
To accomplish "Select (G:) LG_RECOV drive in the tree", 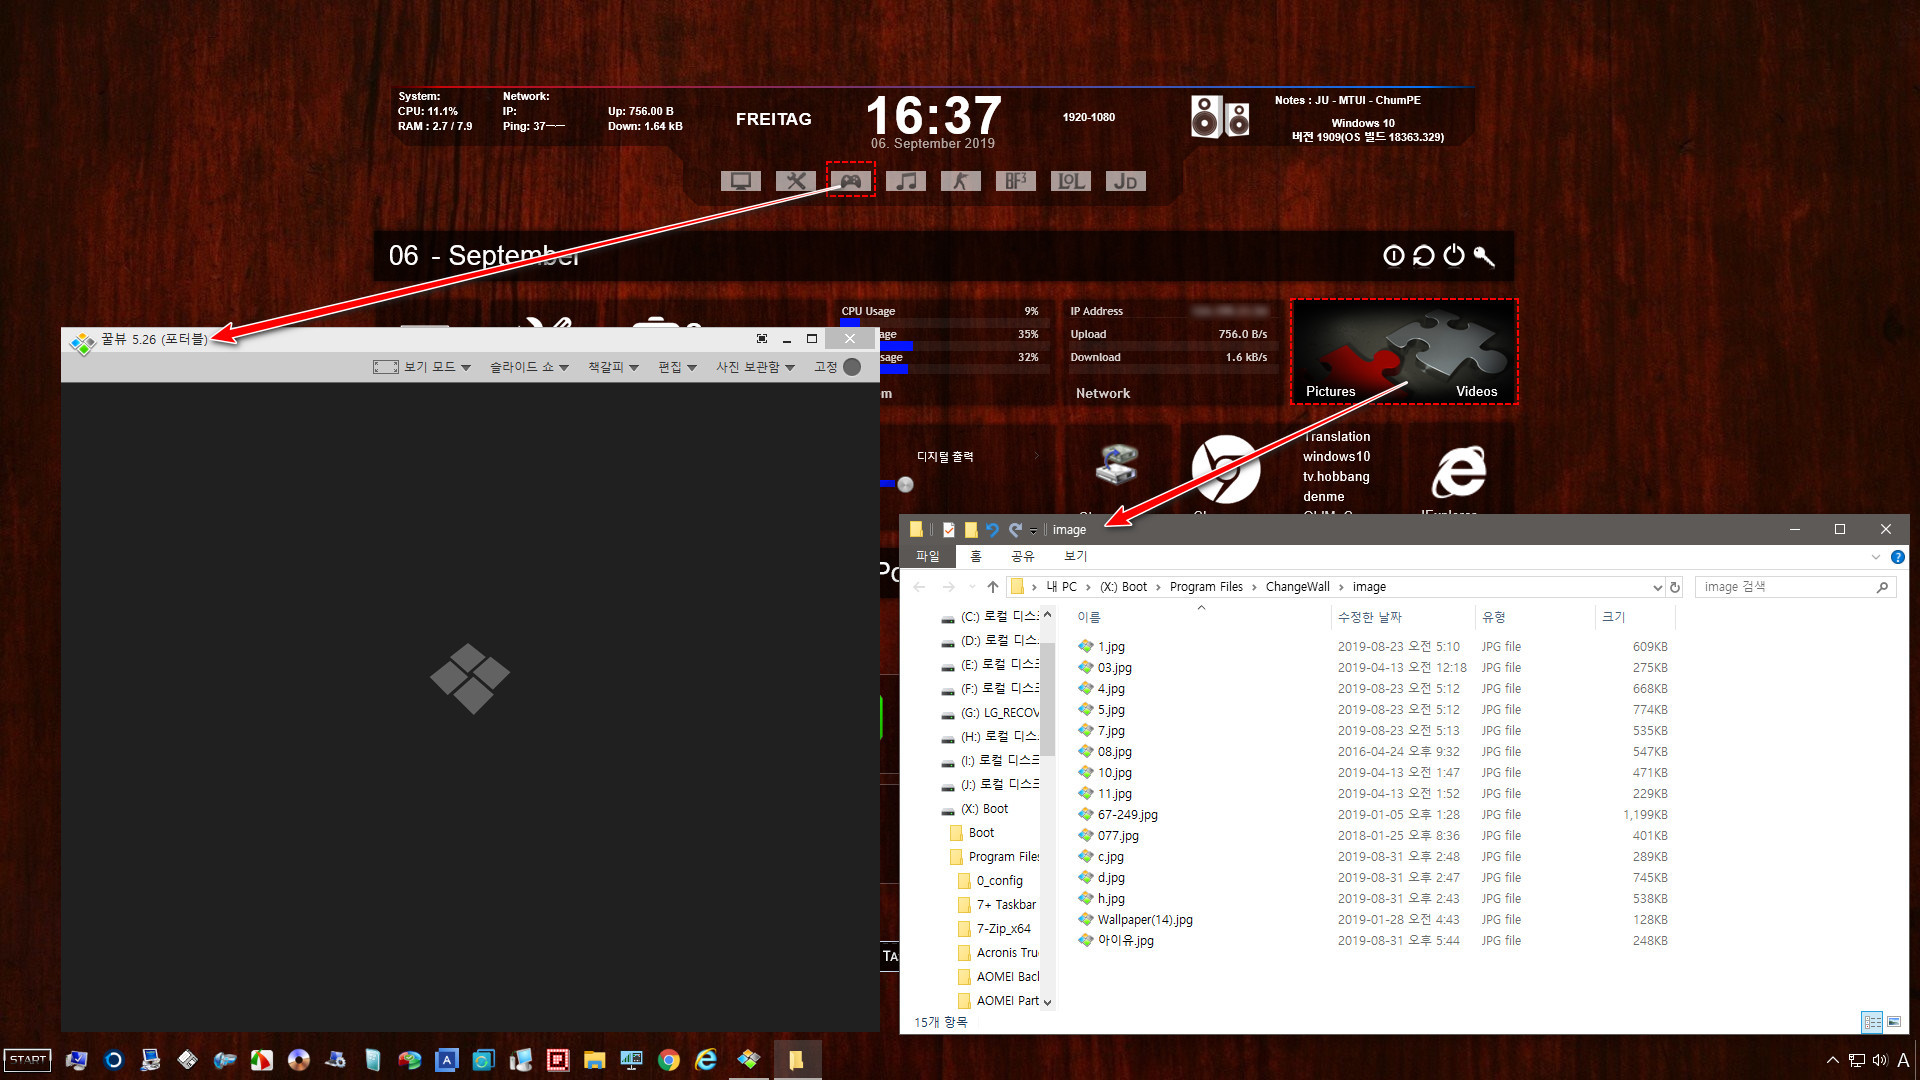I will [x=999, y=713].
